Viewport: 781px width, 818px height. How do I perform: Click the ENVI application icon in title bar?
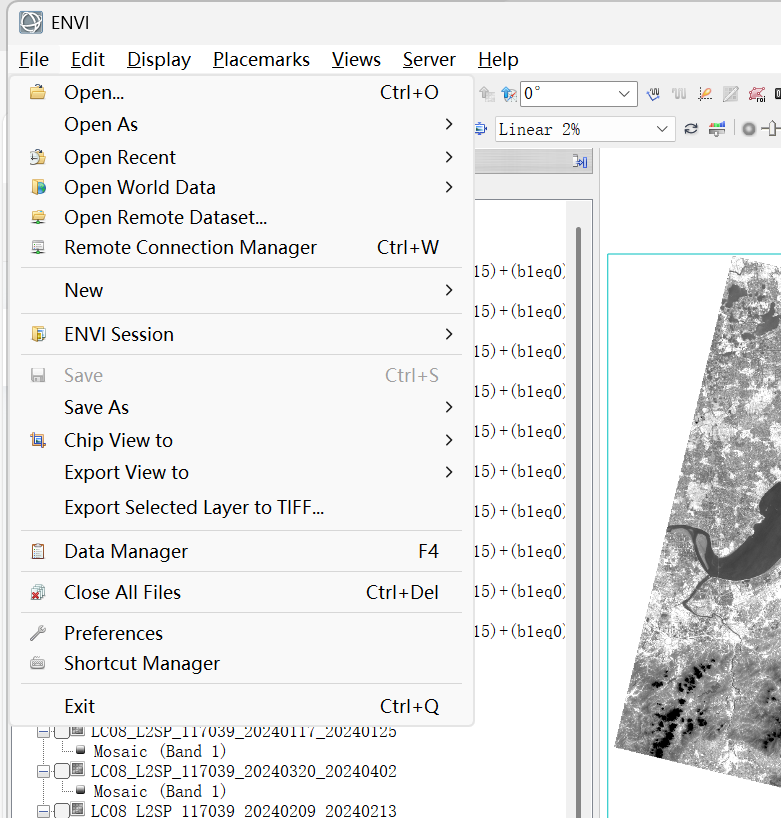(x=31, y=22)
